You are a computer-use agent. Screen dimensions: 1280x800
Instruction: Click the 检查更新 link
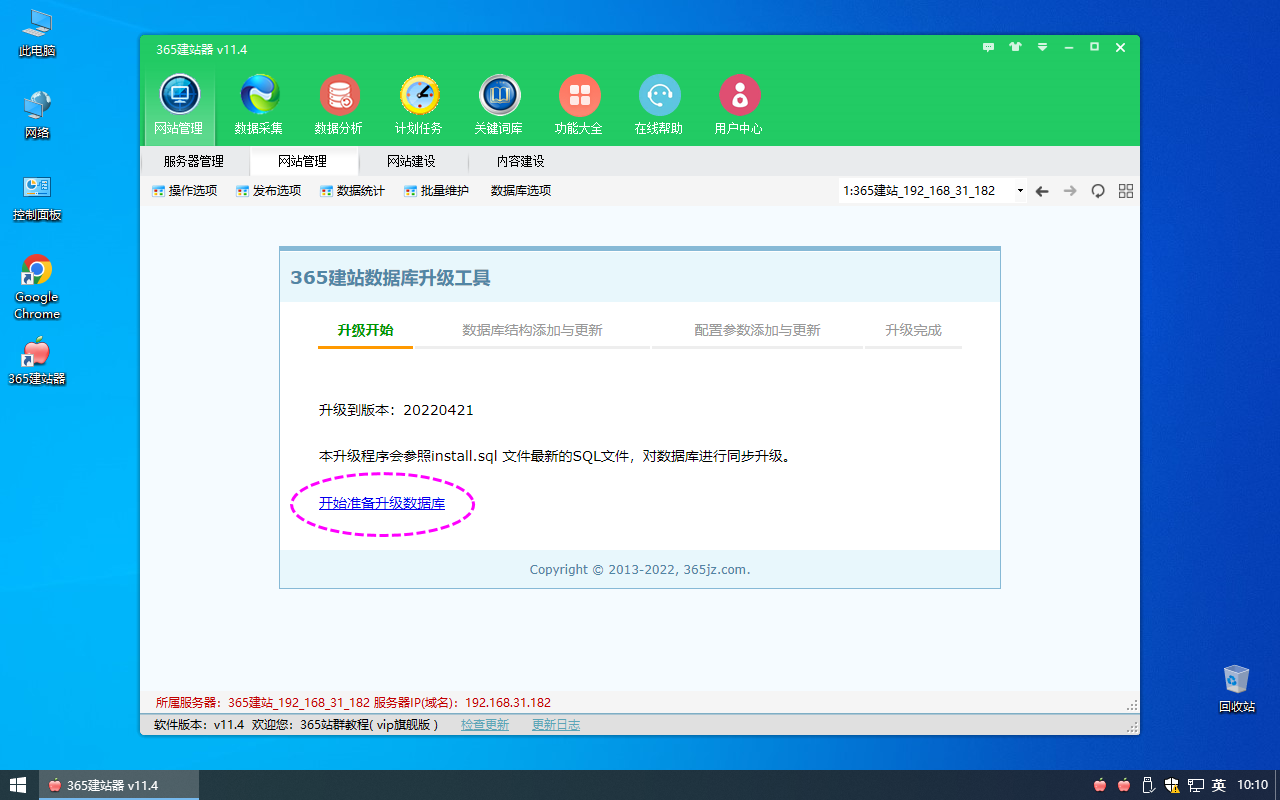coord(485,725)
